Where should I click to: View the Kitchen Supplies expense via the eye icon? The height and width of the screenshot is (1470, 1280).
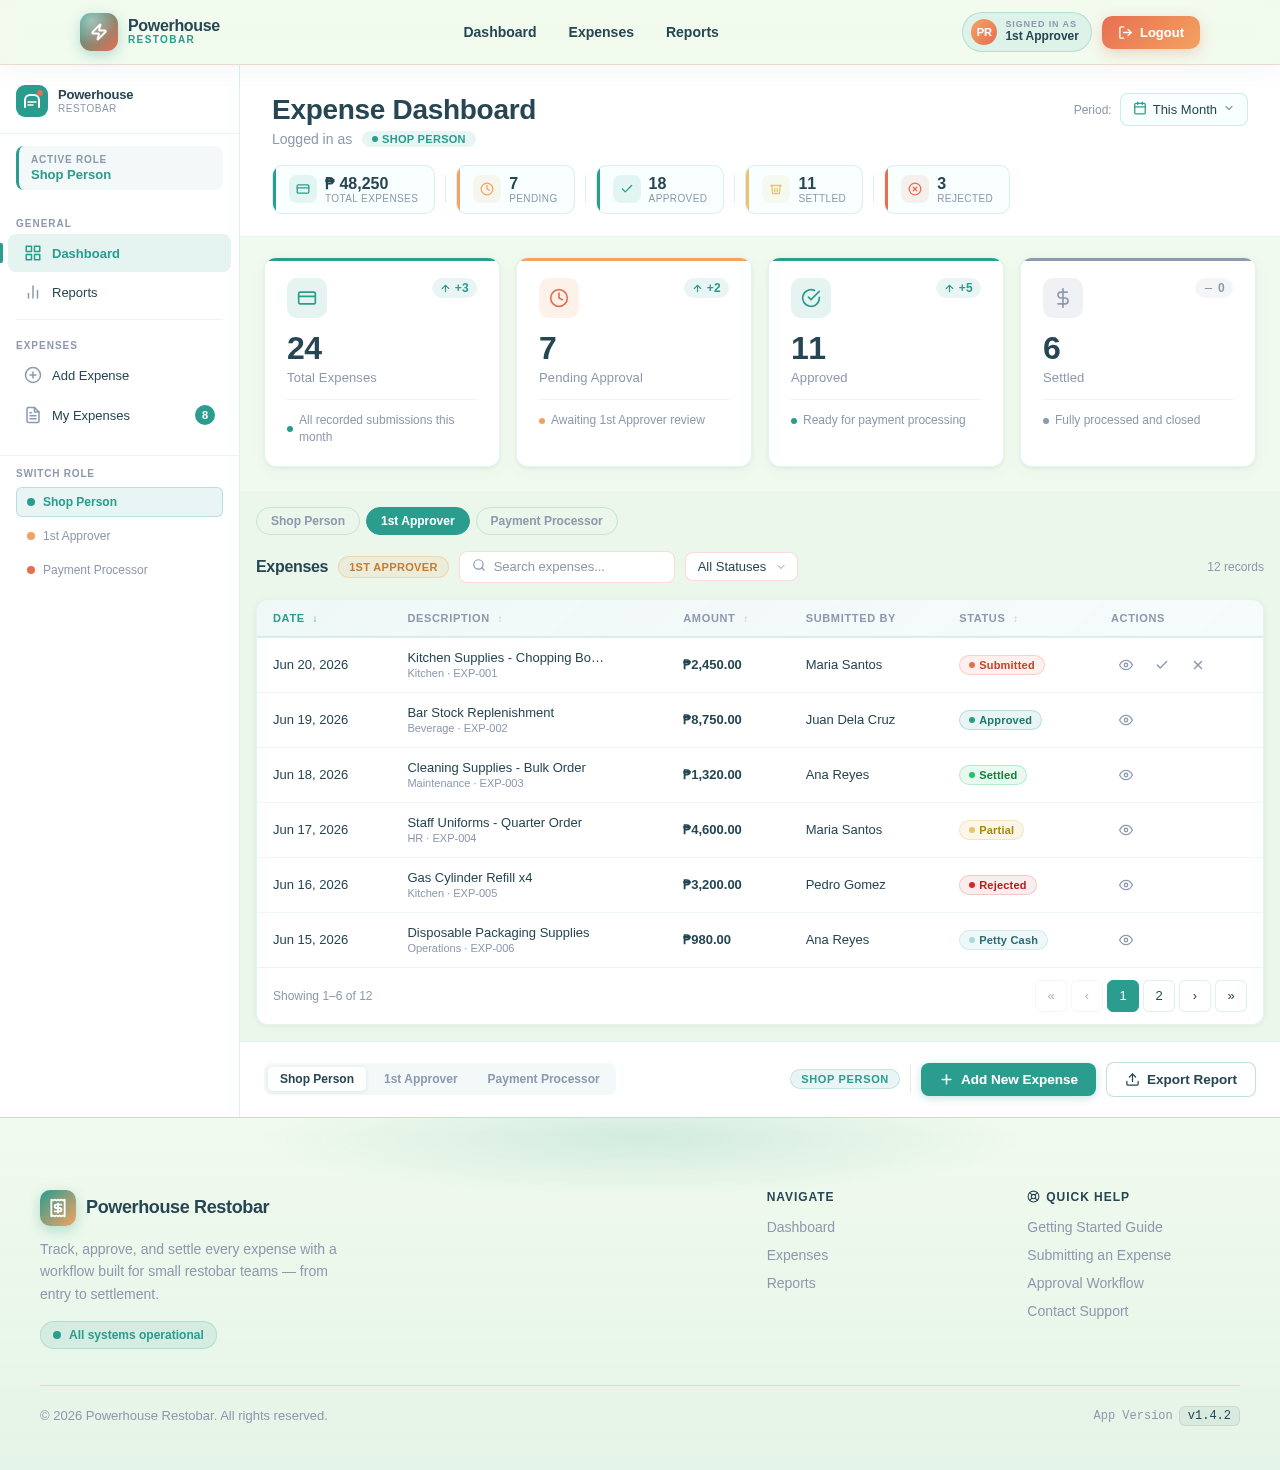click(1126, 665)
